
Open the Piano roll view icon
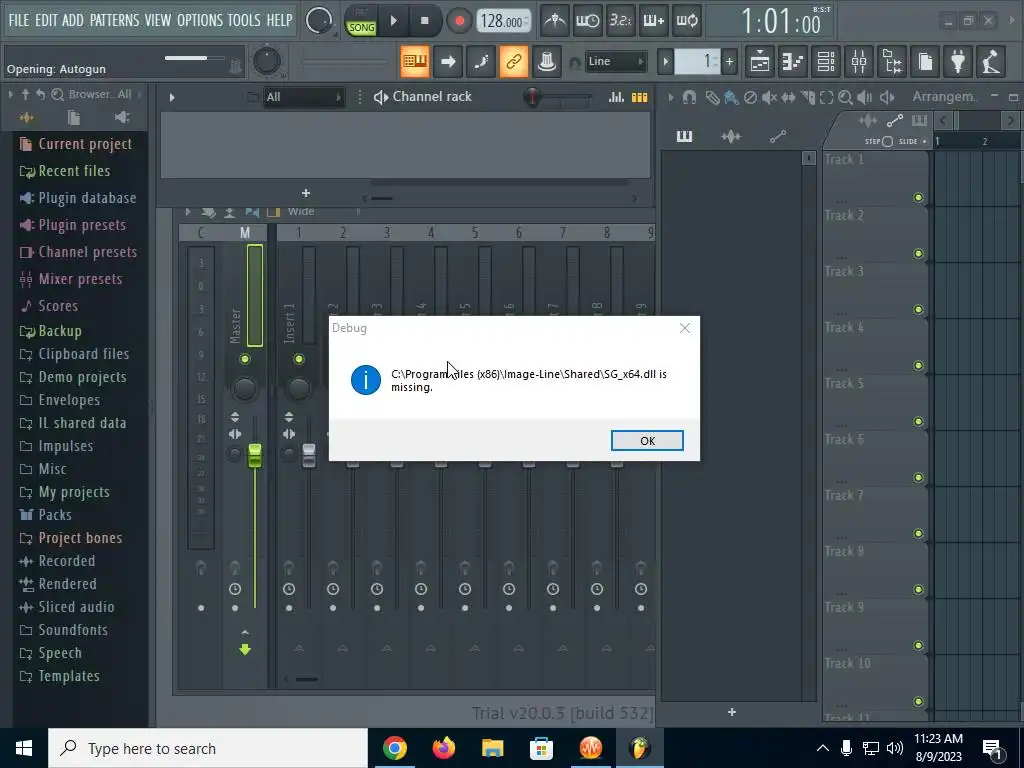click(x=793, y=61)
